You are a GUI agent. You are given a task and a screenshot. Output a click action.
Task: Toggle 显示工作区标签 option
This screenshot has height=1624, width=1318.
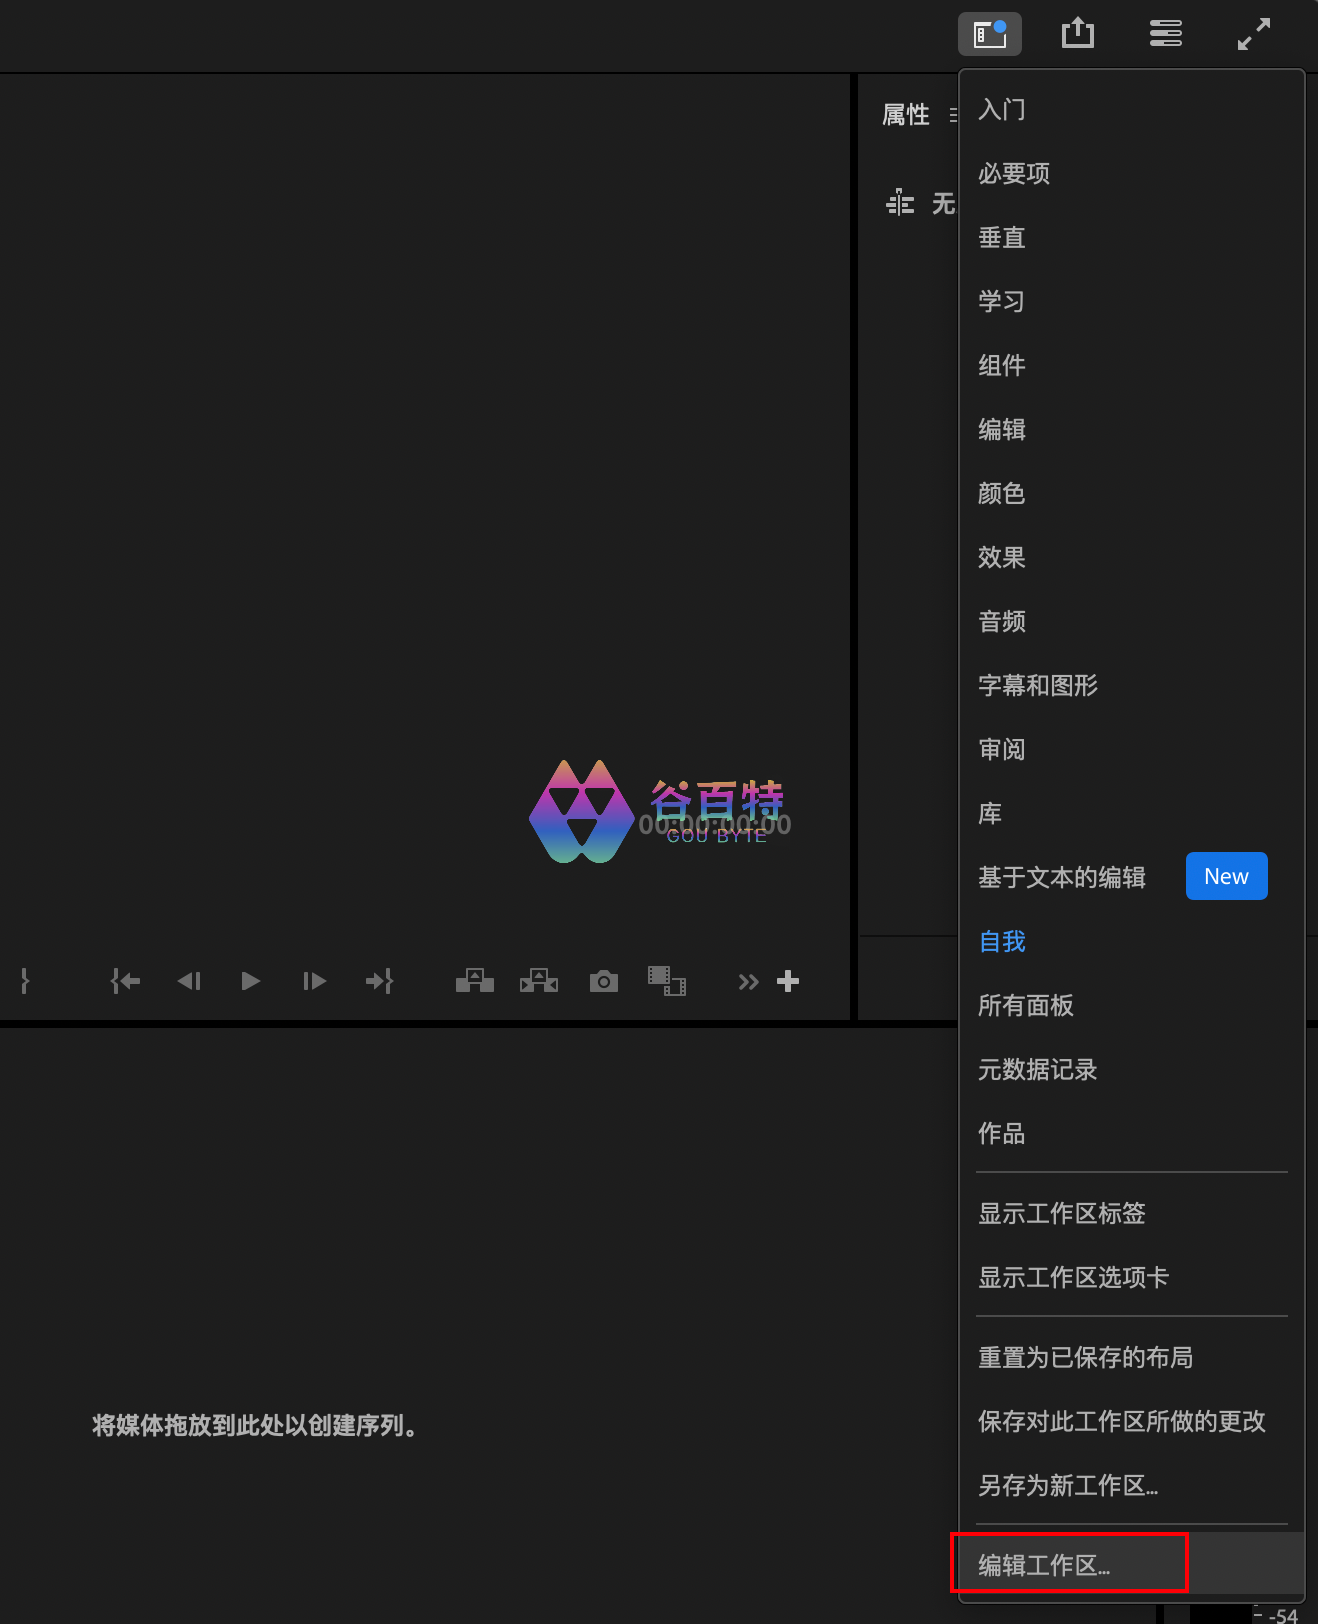(1061, 1213)
